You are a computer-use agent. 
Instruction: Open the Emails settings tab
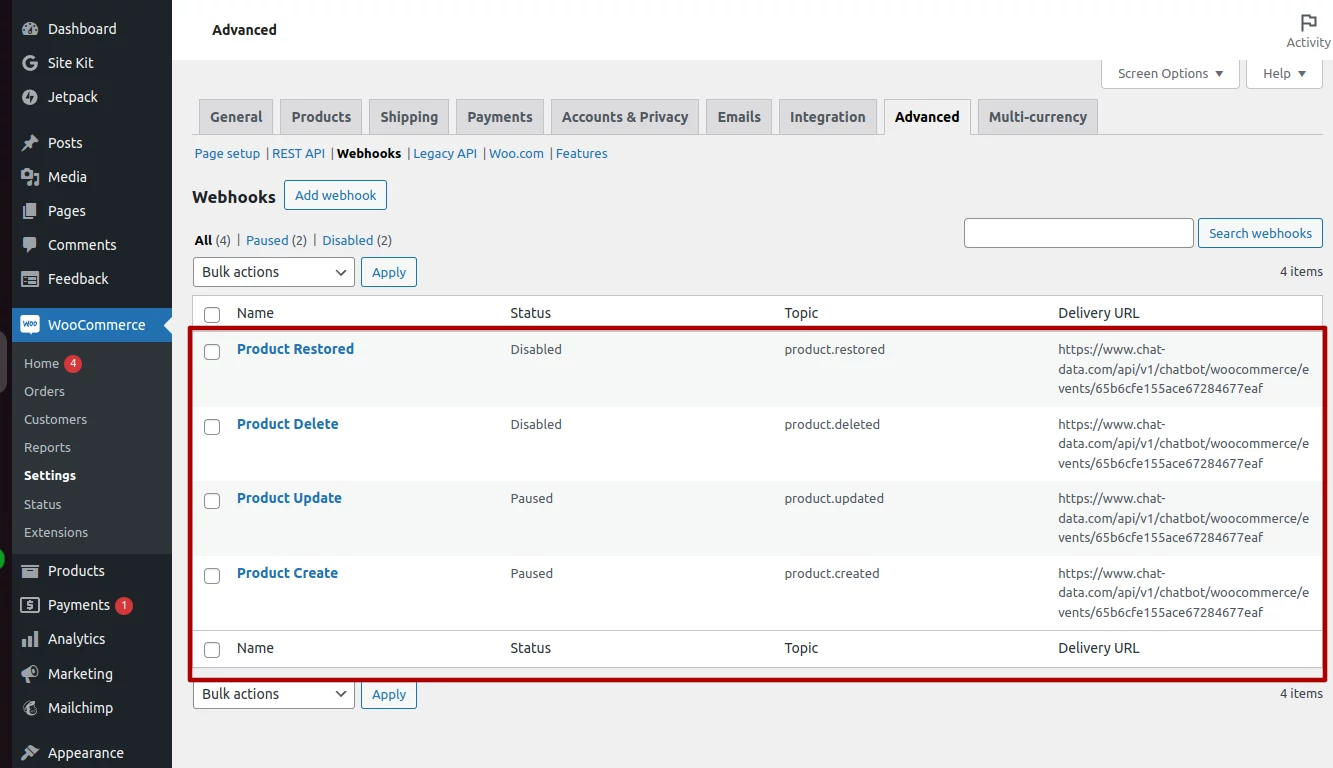739,117
